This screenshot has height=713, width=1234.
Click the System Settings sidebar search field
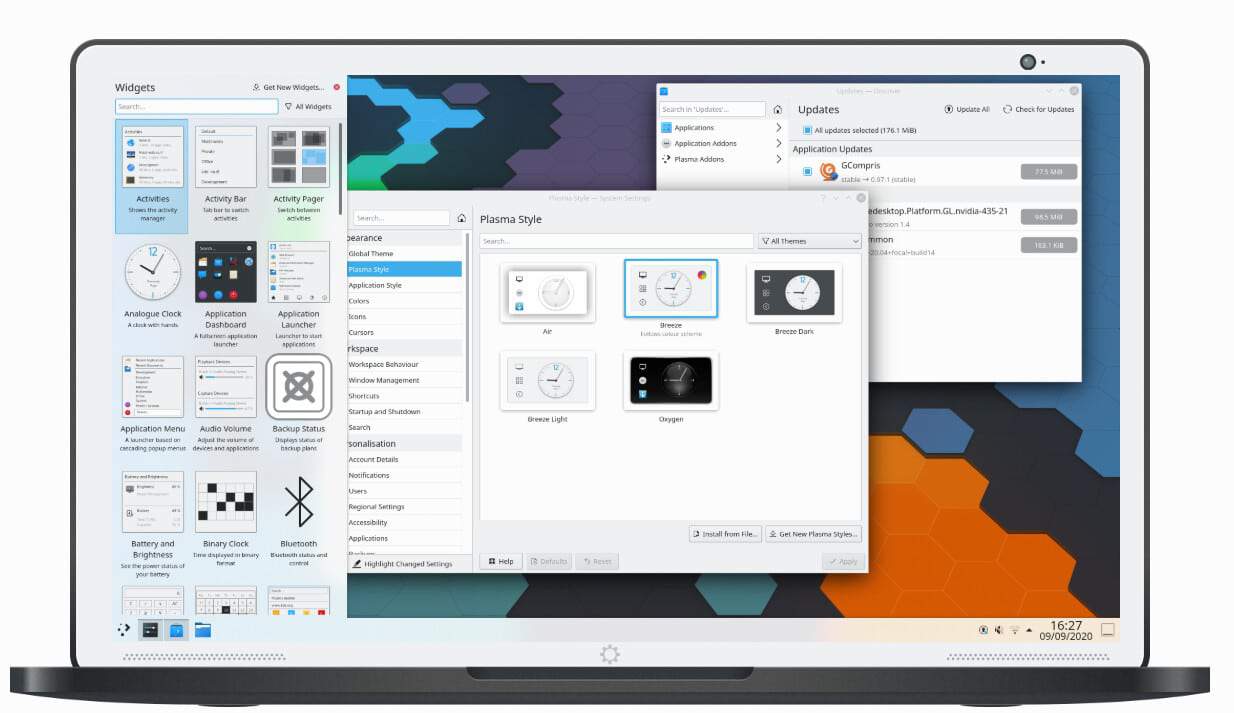click(401, 218)
